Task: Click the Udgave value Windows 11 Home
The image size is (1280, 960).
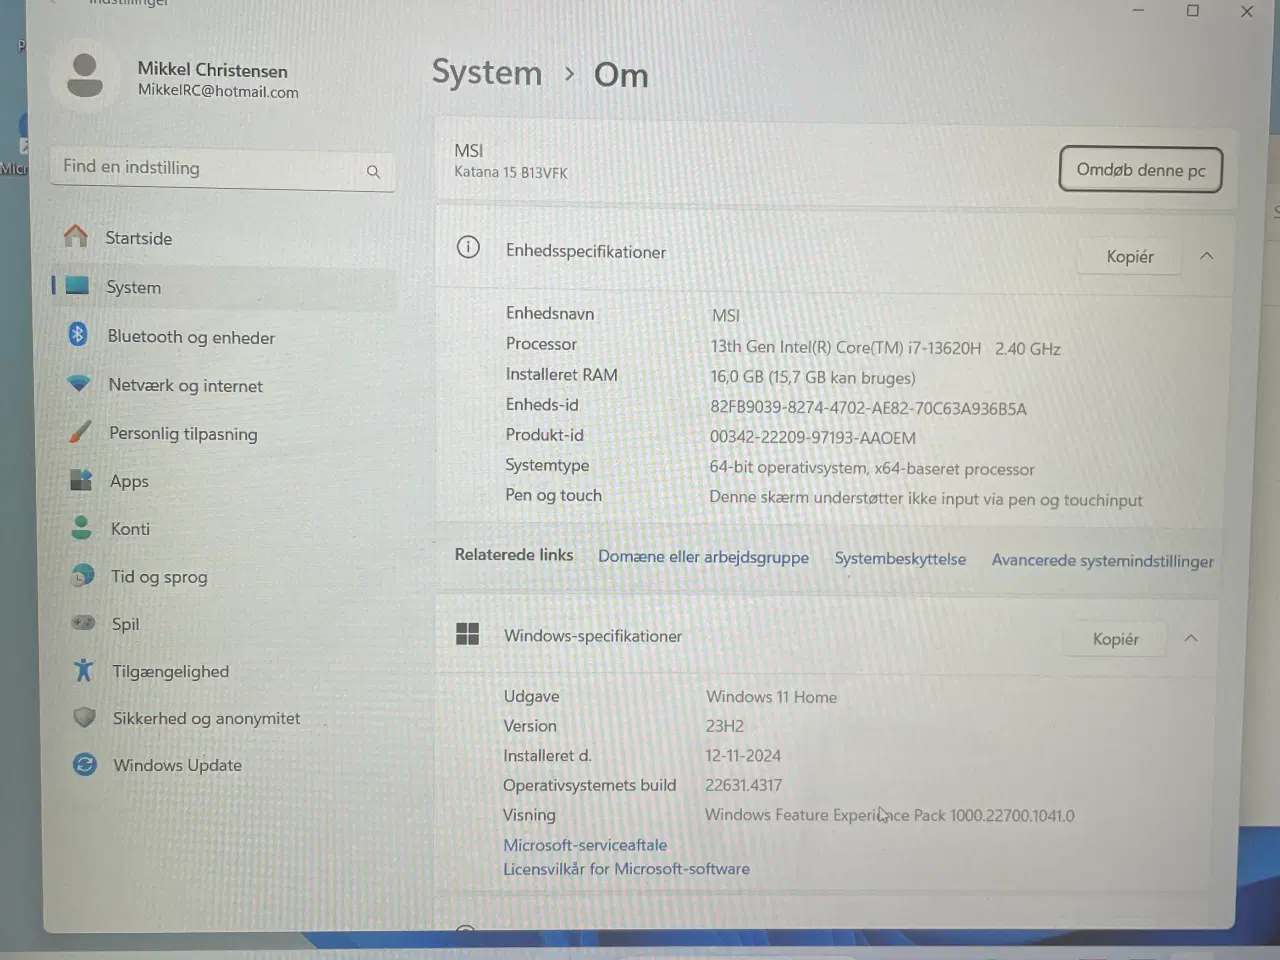Action: pyautogui.click(x=771, y=697)
